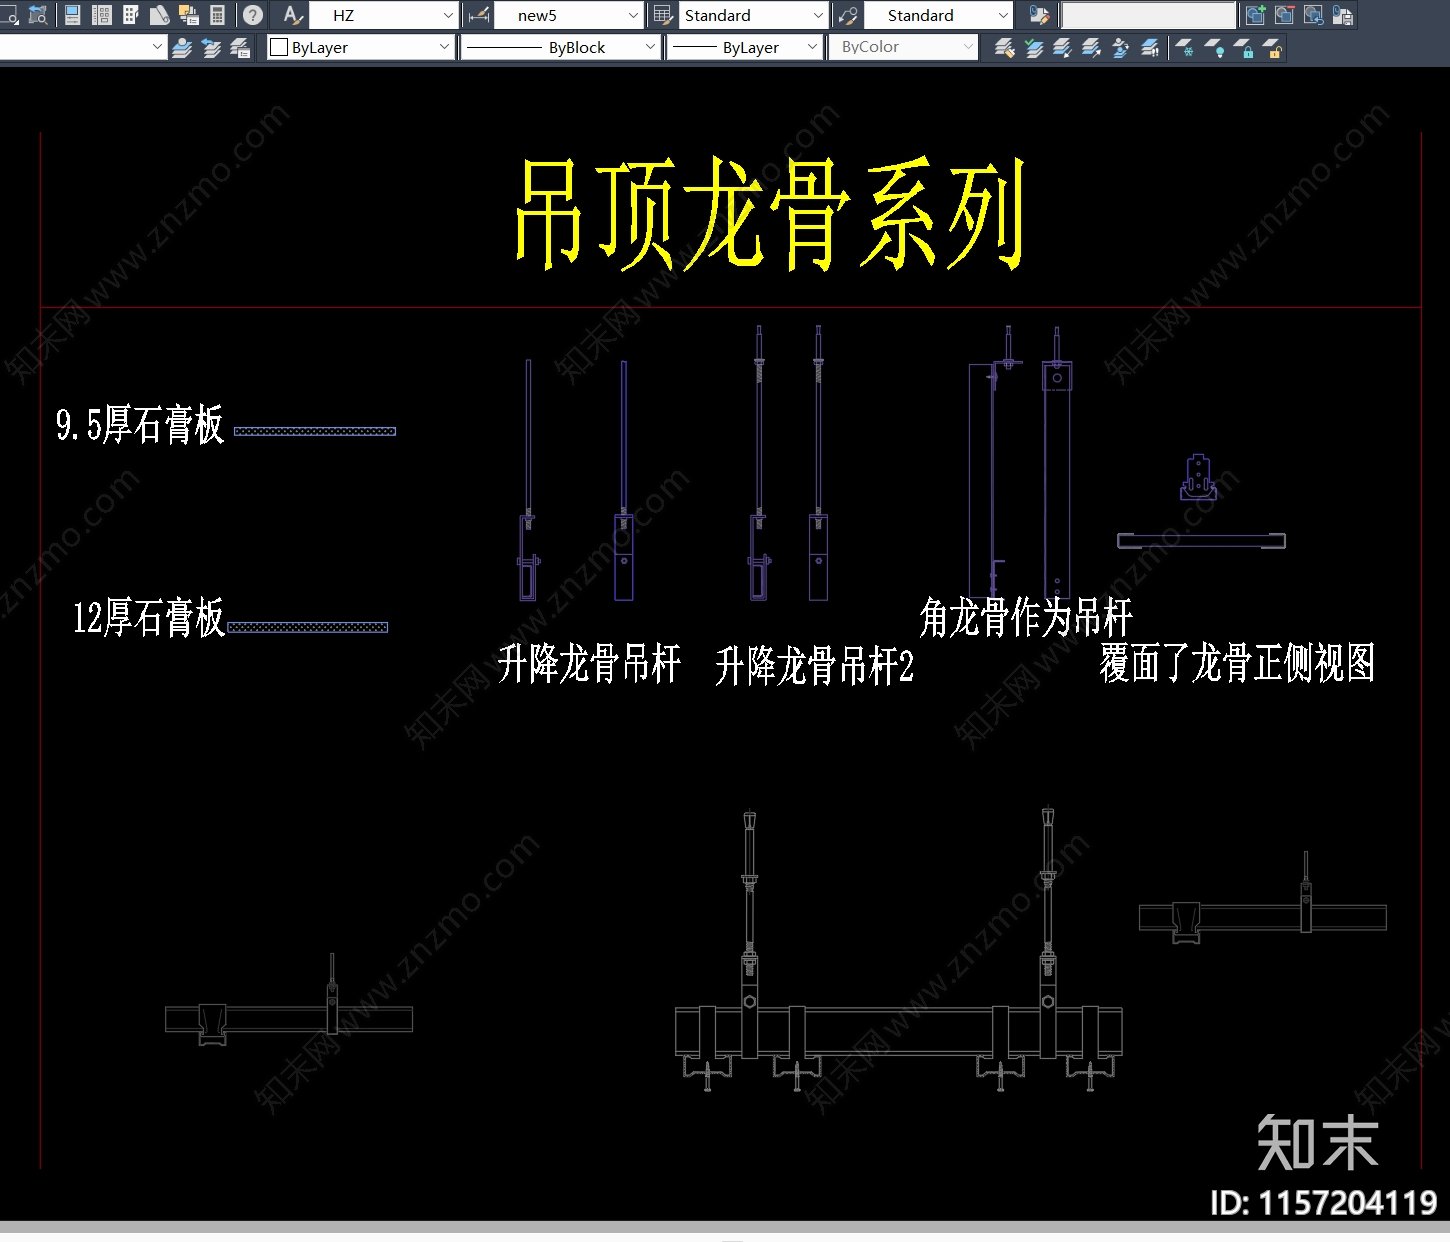Open the DesignCenter icon
Screen dimensions: 1450x1242
point(102,15)
